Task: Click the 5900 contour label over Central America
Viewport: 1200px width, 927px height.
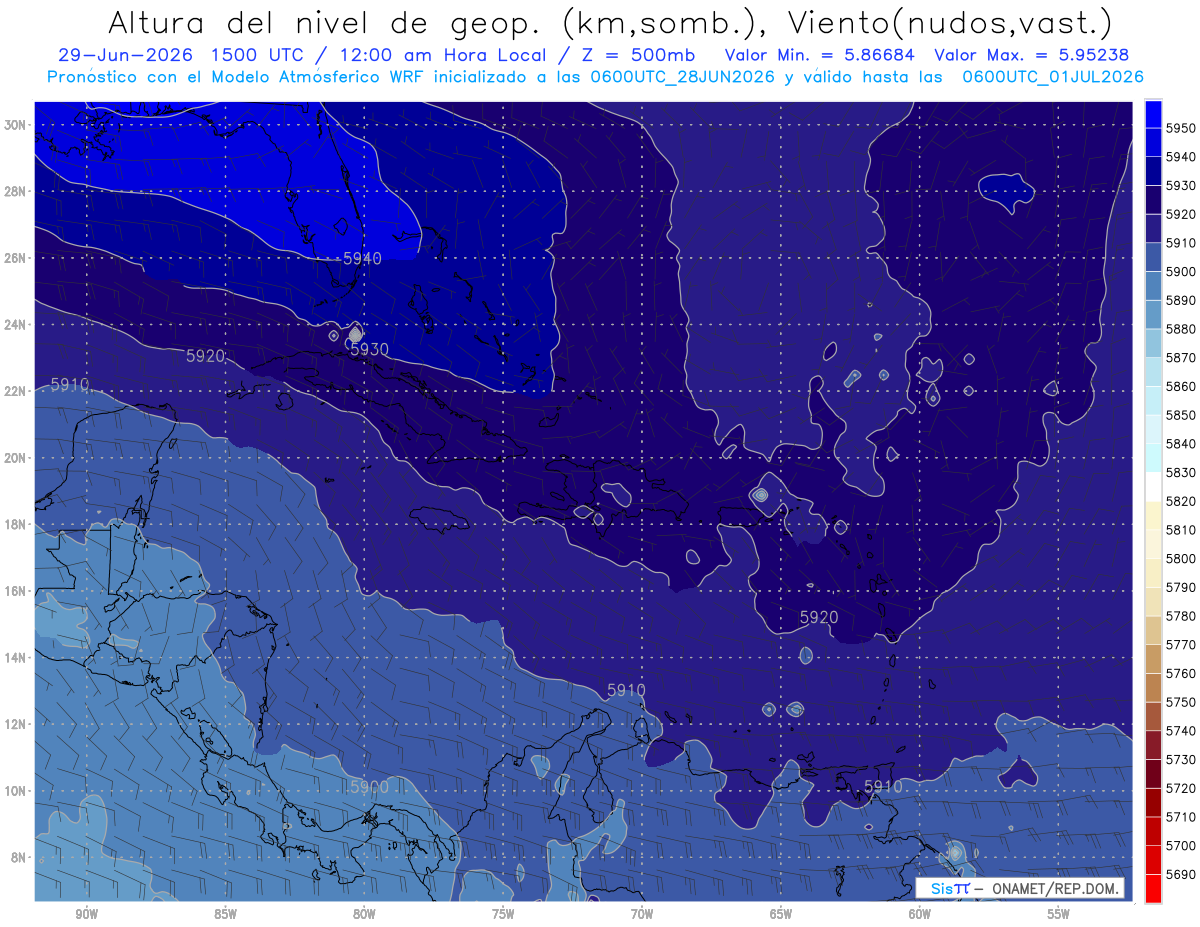Action: click(369, 787)
